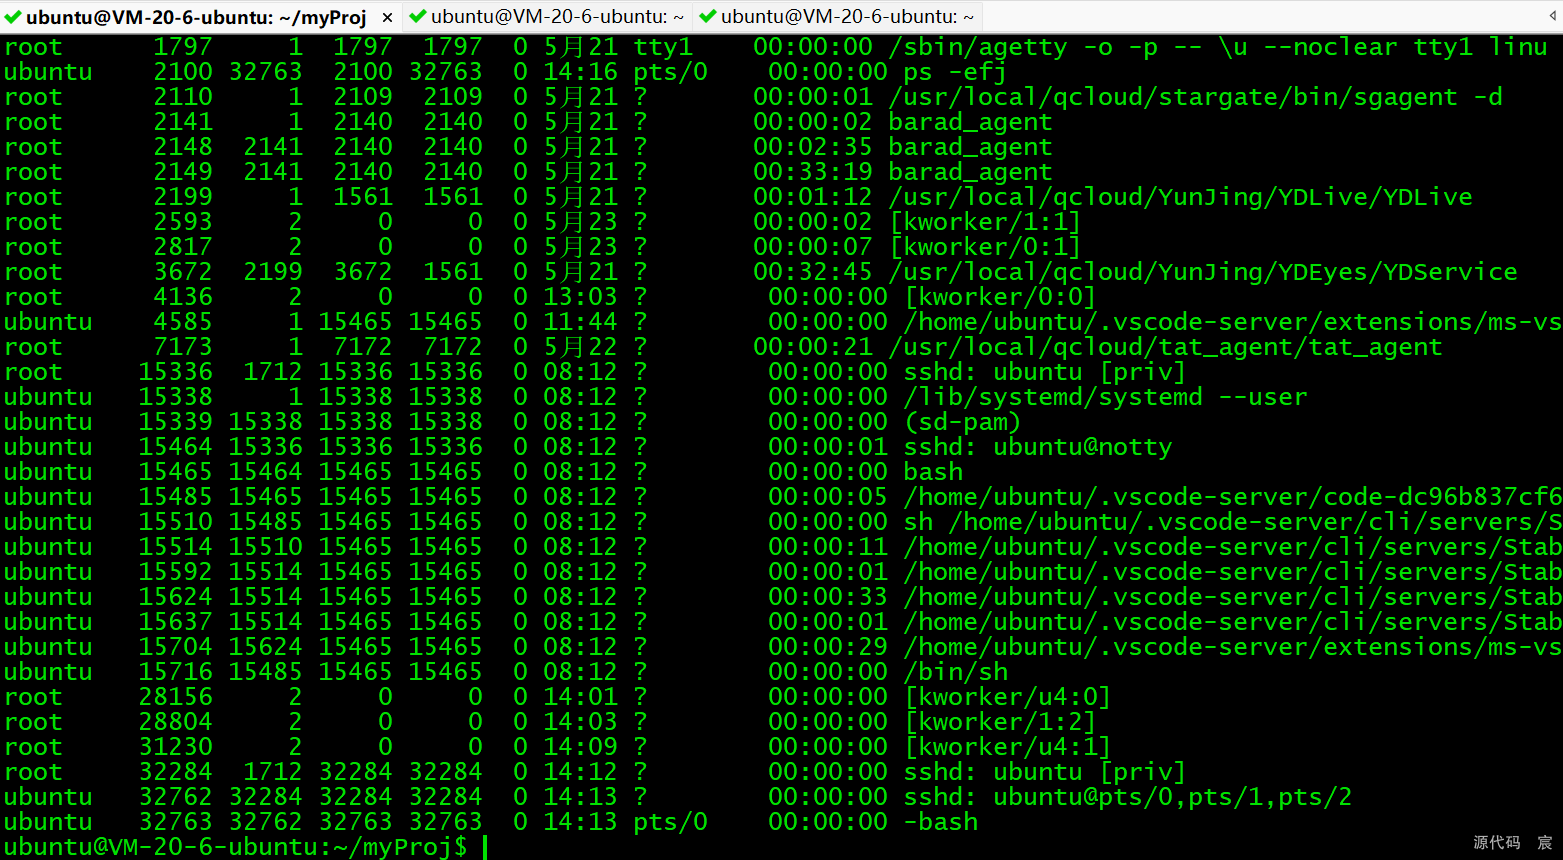1563x860 pixels.
Task: Click the tat_agent/tat_agent process path
Action: click(x=1165, y=347)
